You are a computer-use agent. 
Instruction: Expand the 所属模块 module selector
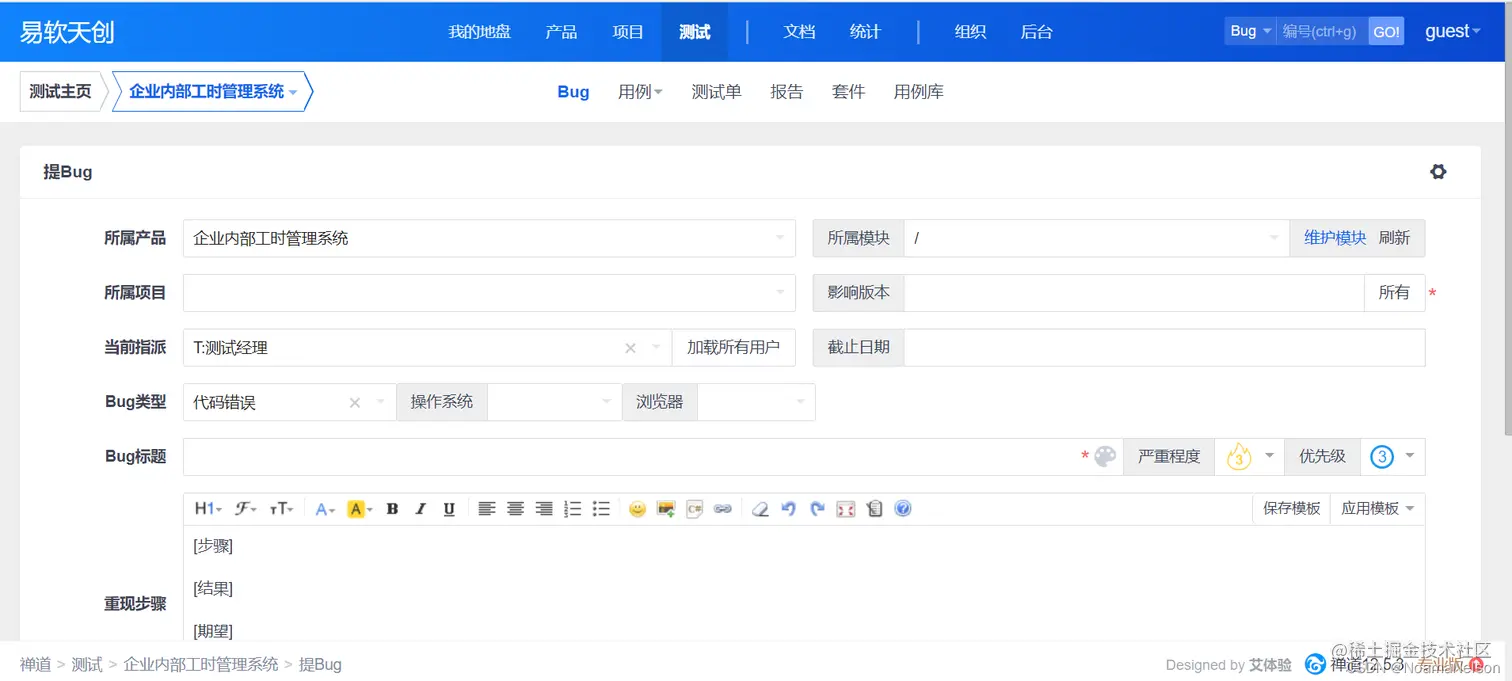tap(1272, 238)
